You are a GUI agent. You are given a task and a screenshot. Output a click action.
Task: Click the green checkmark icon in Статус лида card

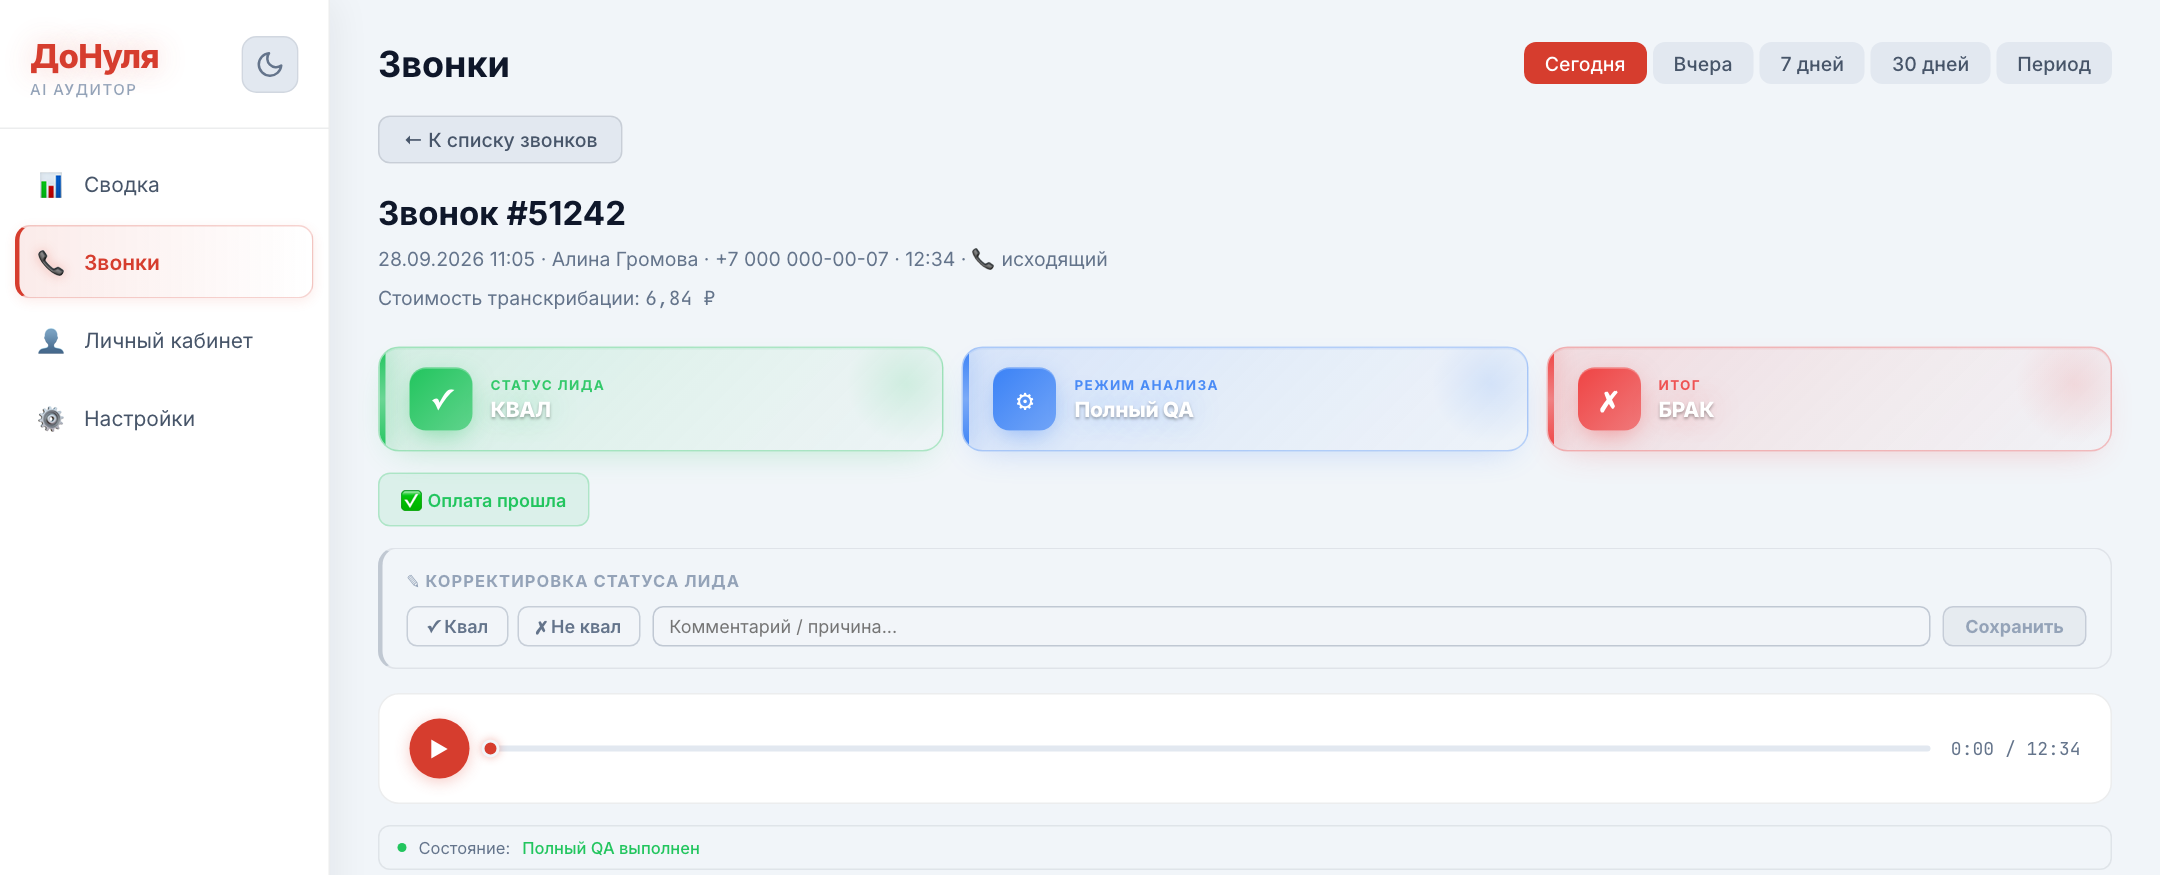pyautogui.click(x=441, y=399)
